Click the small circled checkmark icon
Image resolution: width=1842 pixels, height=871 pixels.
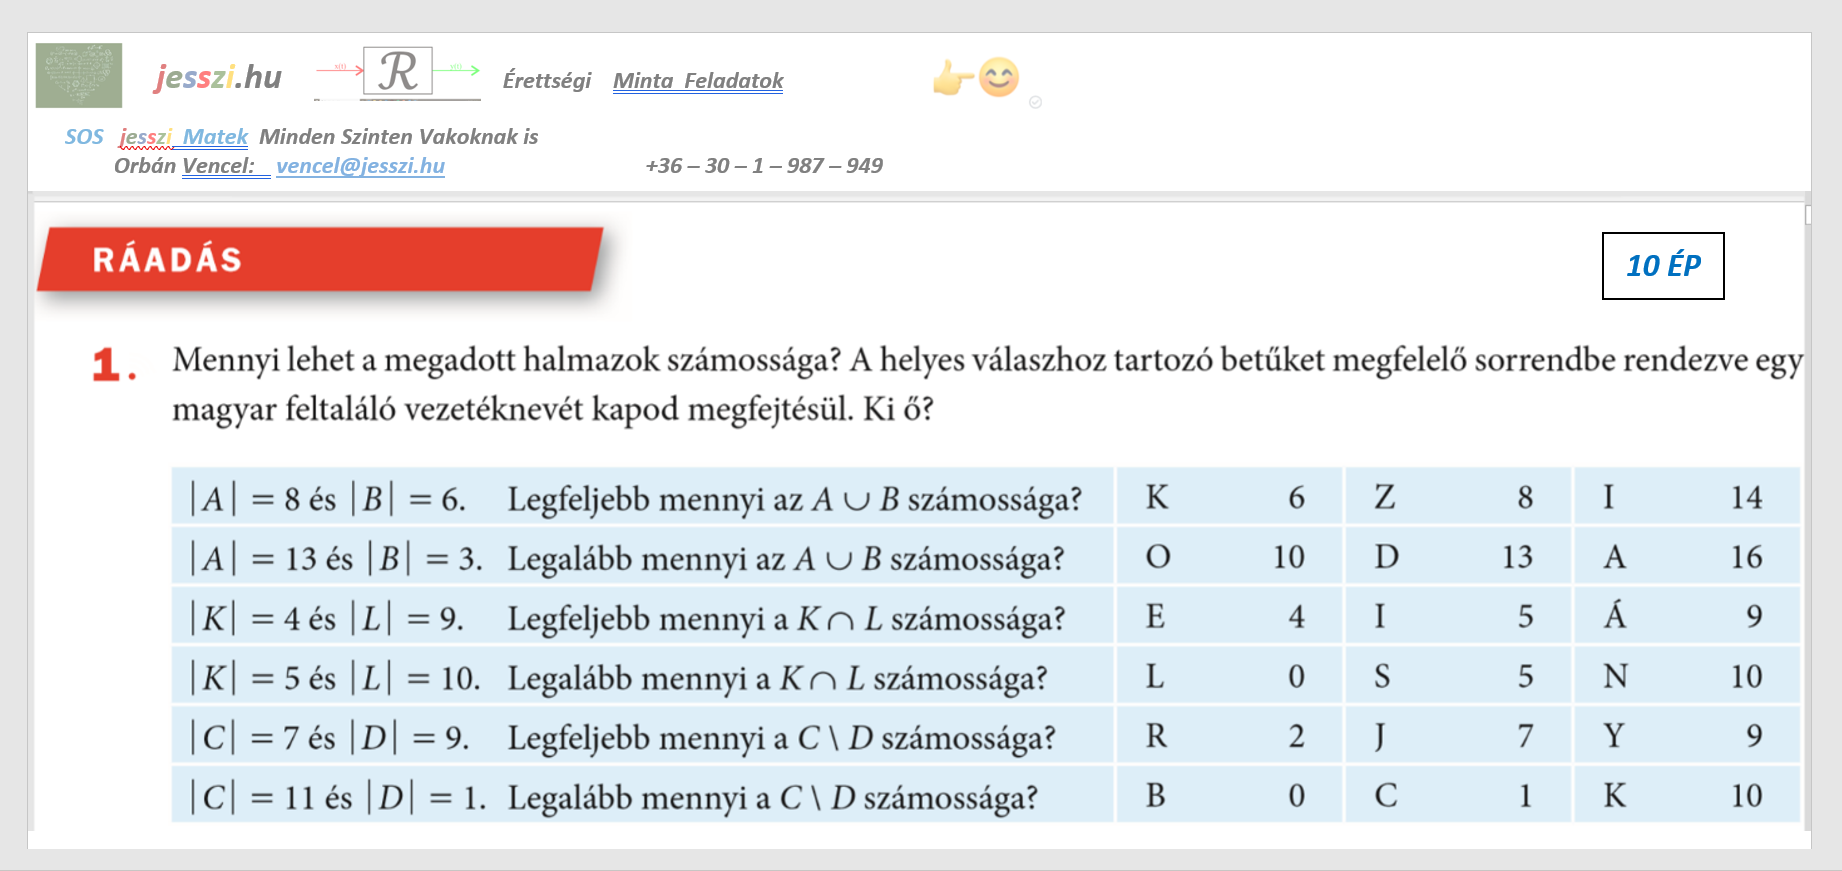[1035, 102]
